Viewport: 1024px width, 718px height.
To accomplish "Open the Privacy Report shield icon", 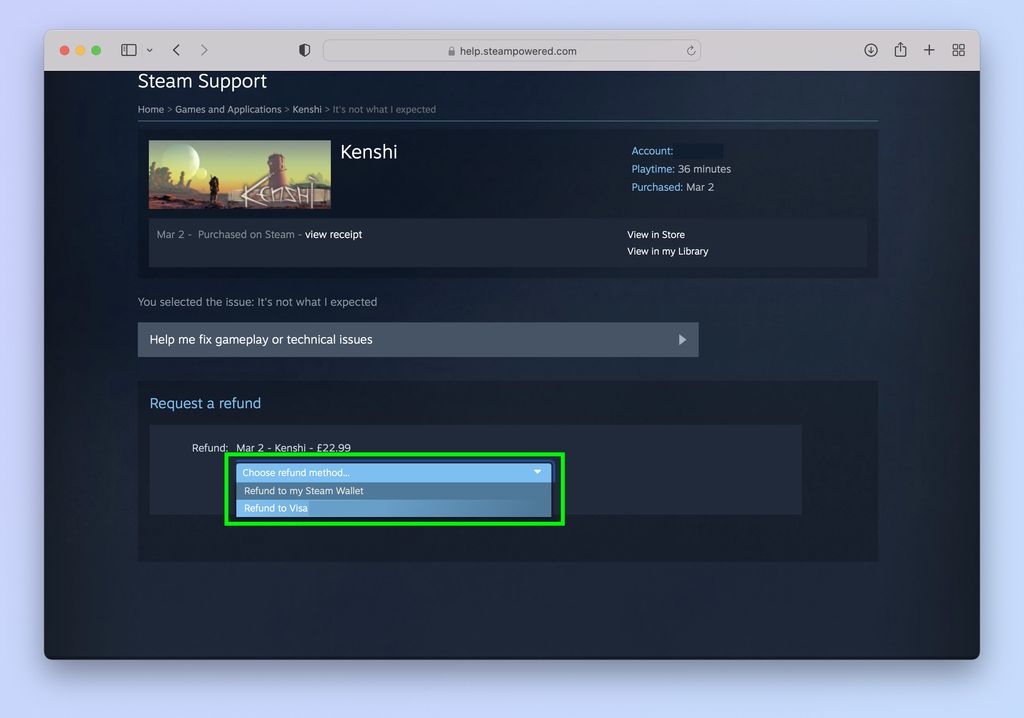I will 305,49.
